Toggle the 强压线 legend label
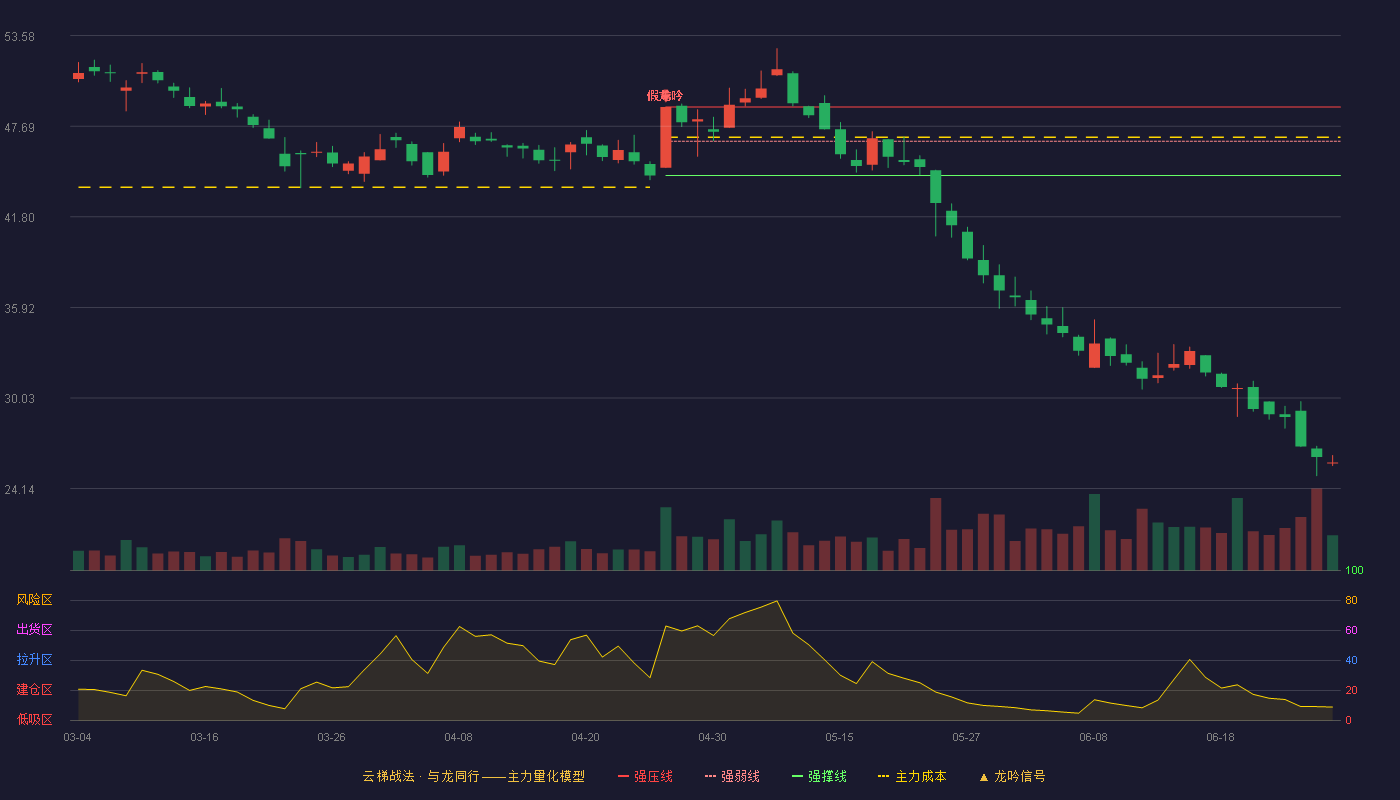The height and width of the screenshot is (800, 1400). (x=653, y=776)
